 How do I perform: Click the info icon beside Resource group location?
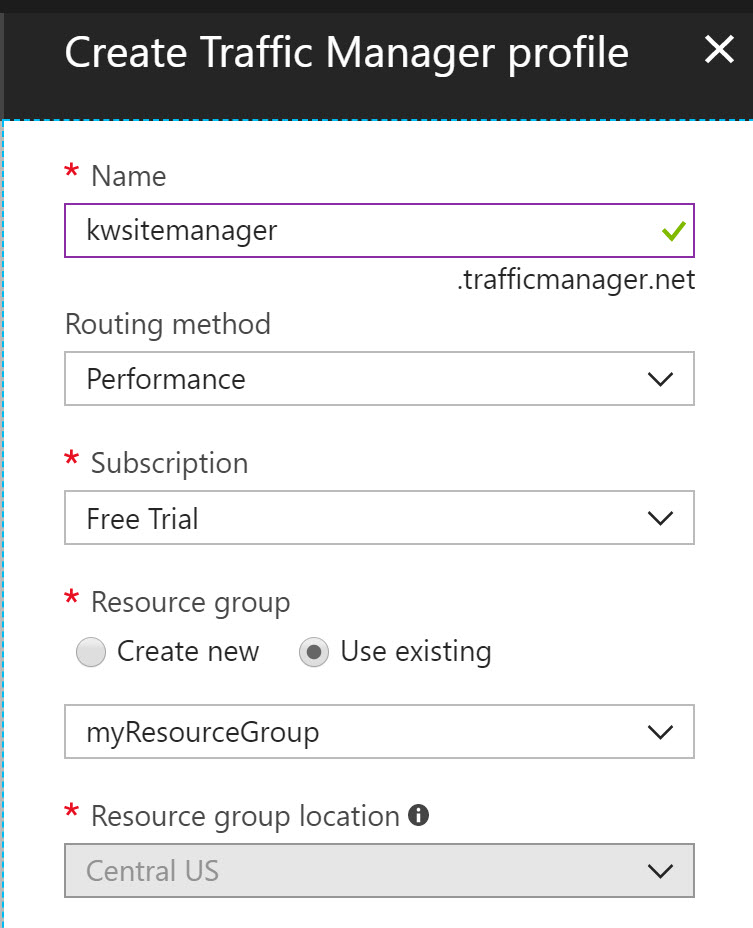418,815
